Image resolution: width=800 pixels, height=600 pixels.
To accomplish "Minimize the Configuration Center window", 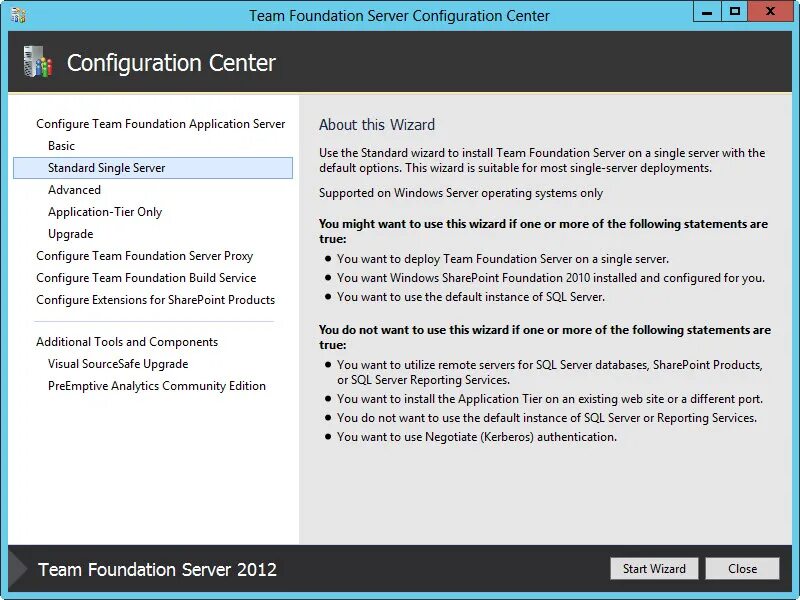I will click(707, 12).
